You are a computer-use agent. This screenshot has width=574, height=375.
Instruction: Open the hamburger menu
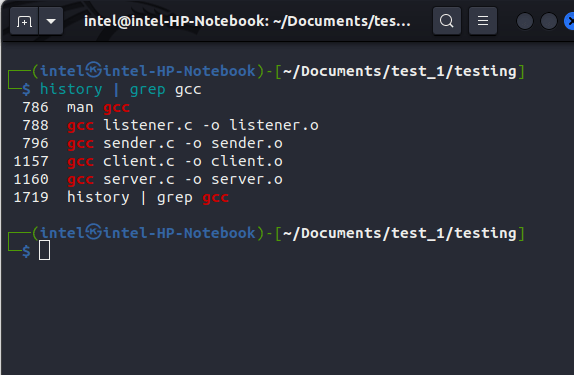point(483,21)
